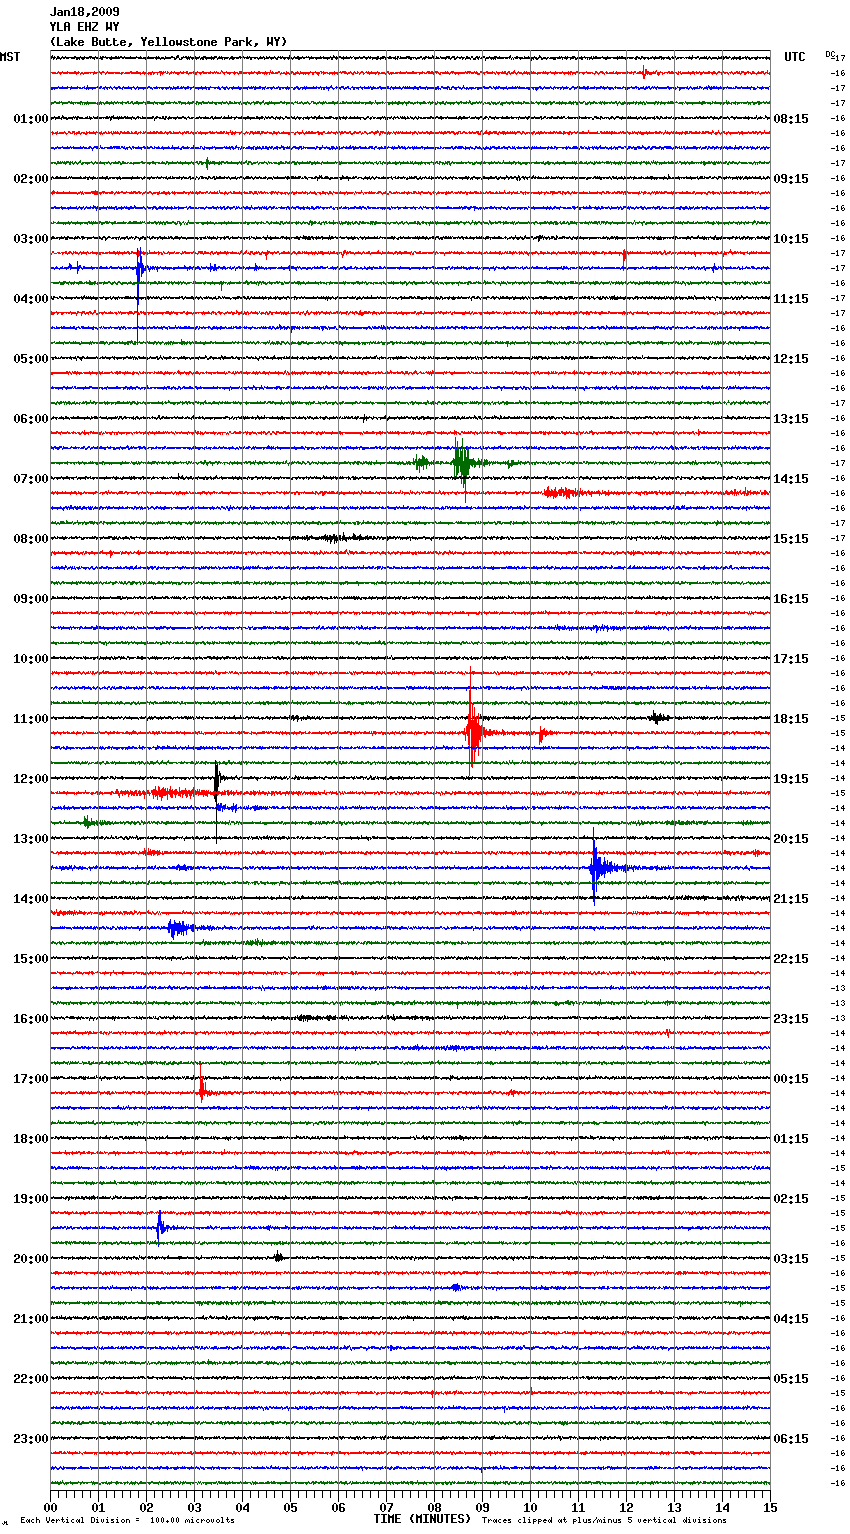Click the Traces clipped at plus/minus 5 note
850x1534 pixels.
(x=604, y=1521)
